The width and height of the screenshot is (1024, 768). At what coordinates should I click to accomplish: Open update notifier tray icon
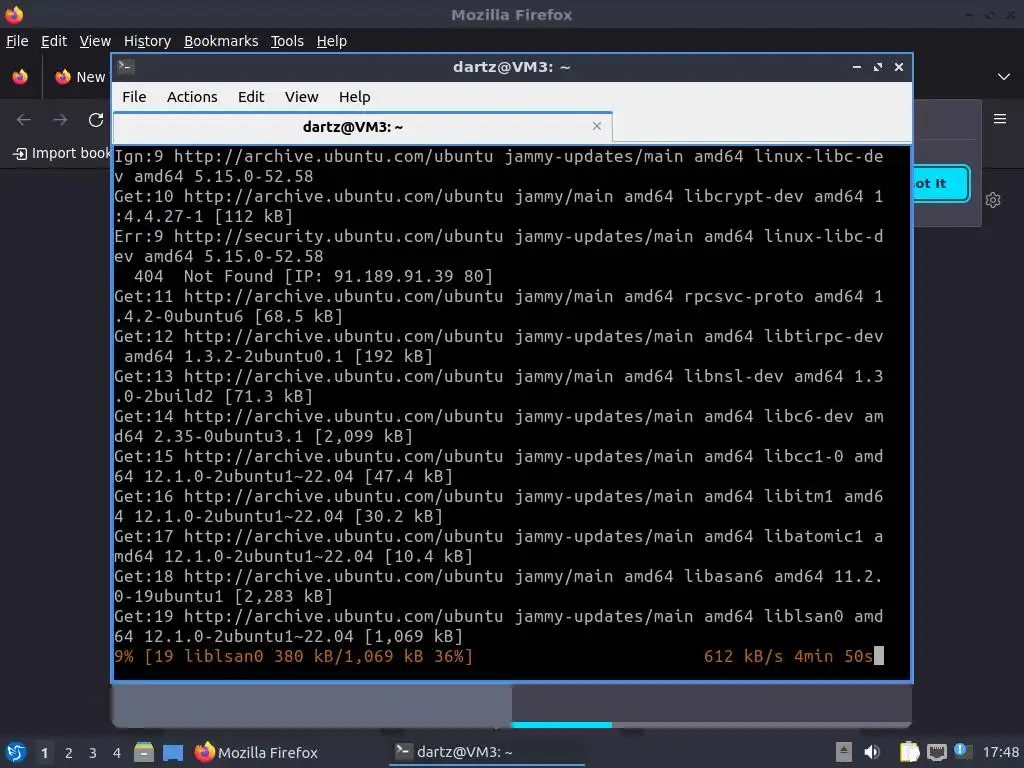point(962,751)
